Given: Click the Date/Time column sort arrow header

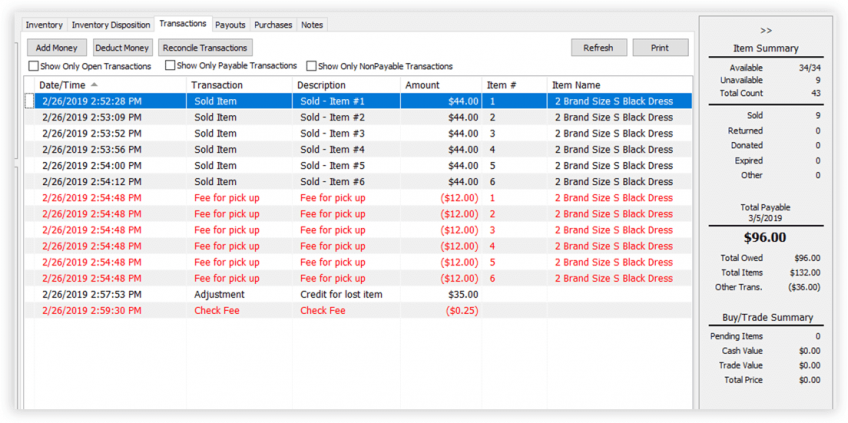Looking at the screenshot, I should coord(95,85).
